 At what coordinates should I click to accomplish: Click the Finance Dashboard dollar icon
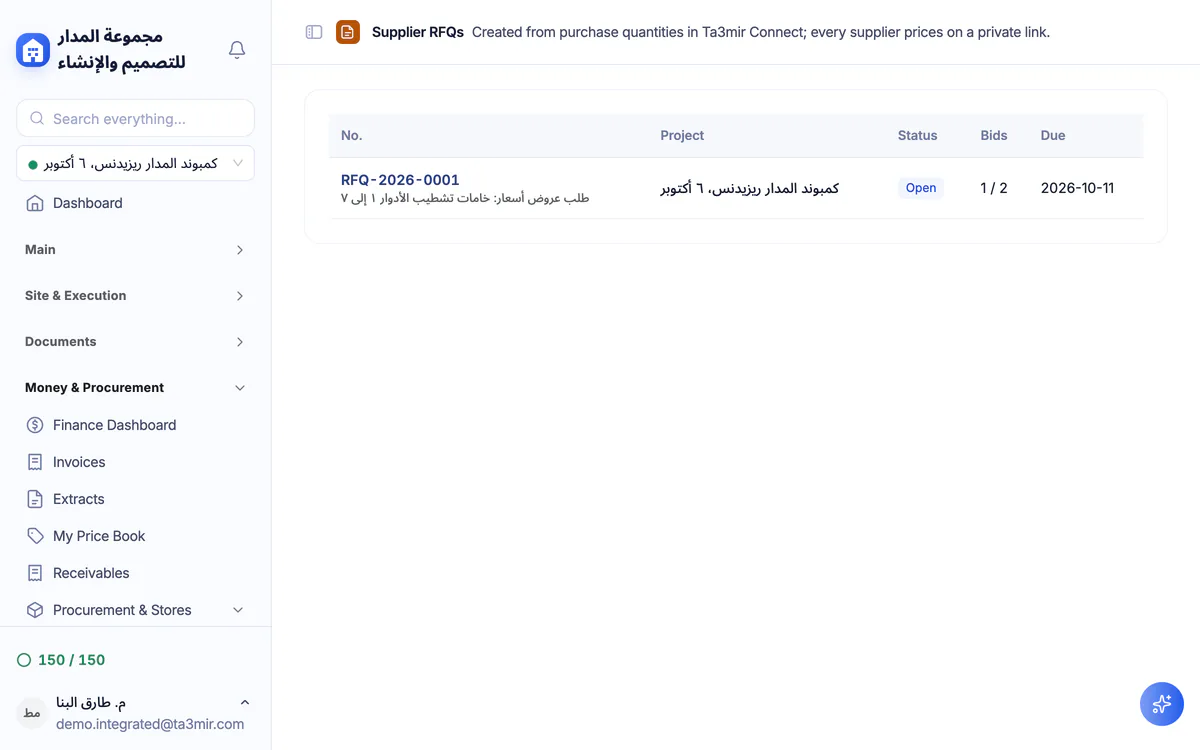coord(35,425)
